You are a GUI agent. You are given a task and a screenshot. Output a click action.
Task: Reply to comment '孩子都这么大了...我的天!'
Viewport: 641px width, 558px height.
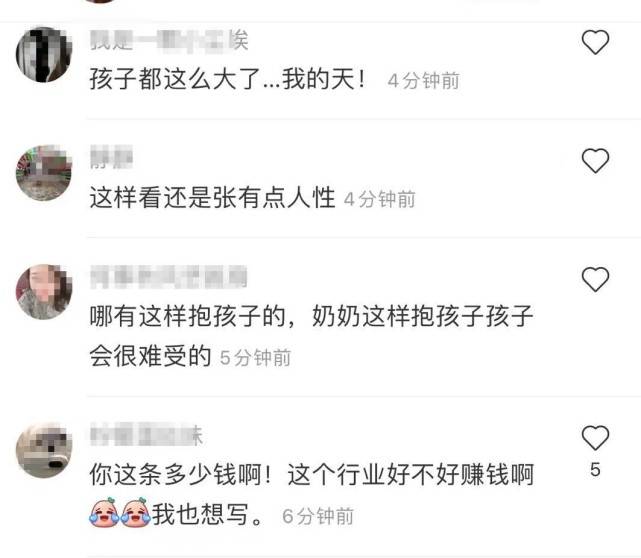[228, 79]
